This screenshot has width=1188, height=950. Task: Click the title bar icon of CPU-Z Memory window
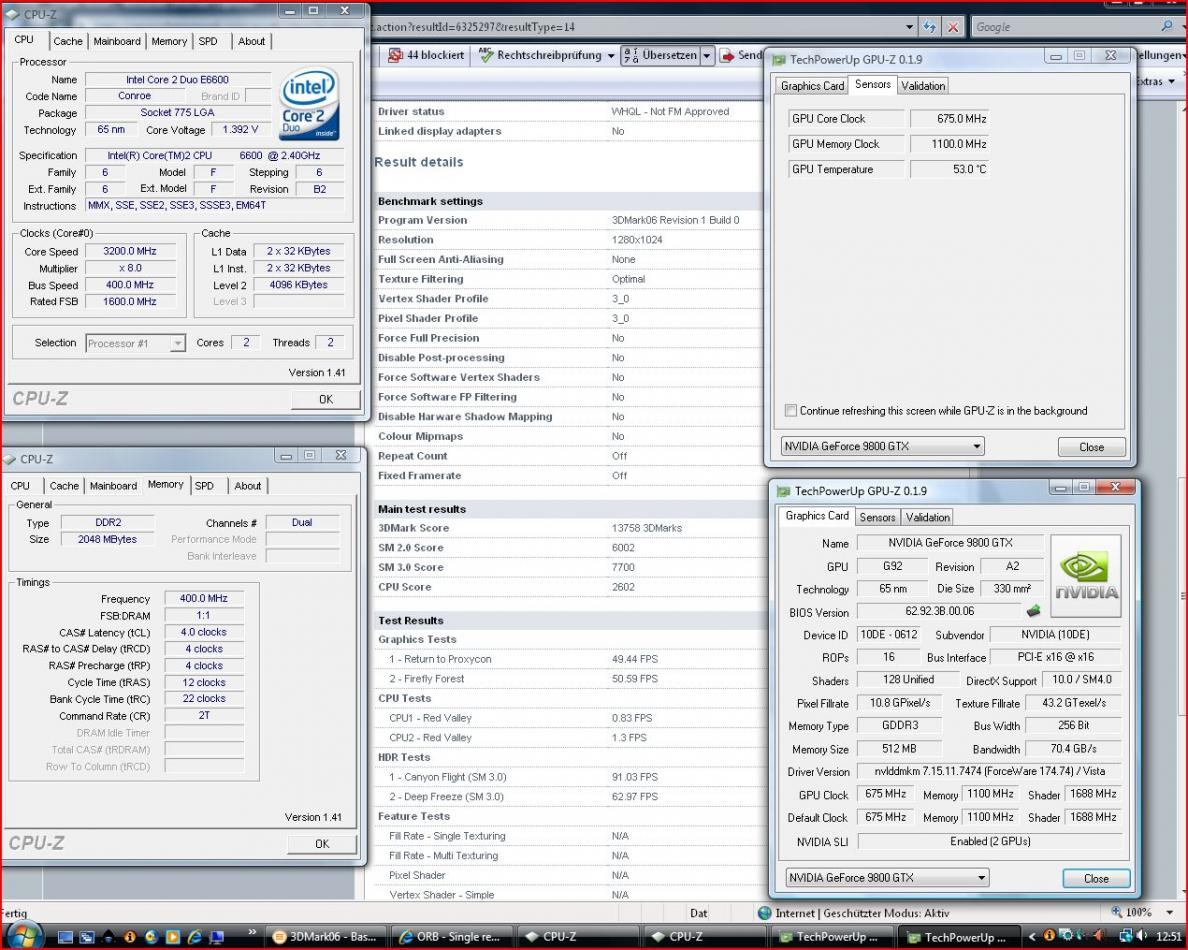tap(10, 459)
